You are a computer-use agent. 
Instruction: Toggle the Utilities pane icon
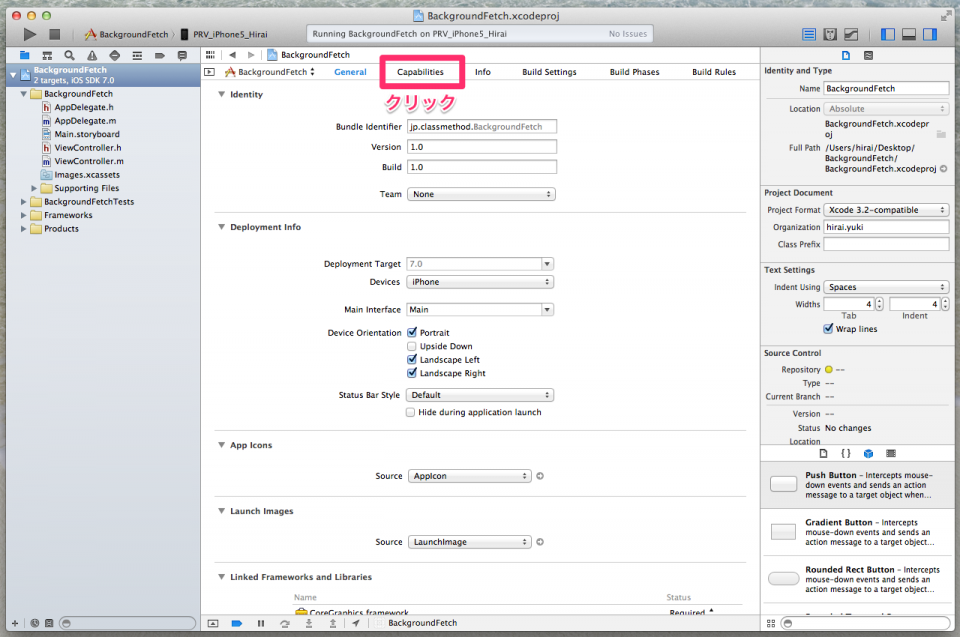coord(930,34)
